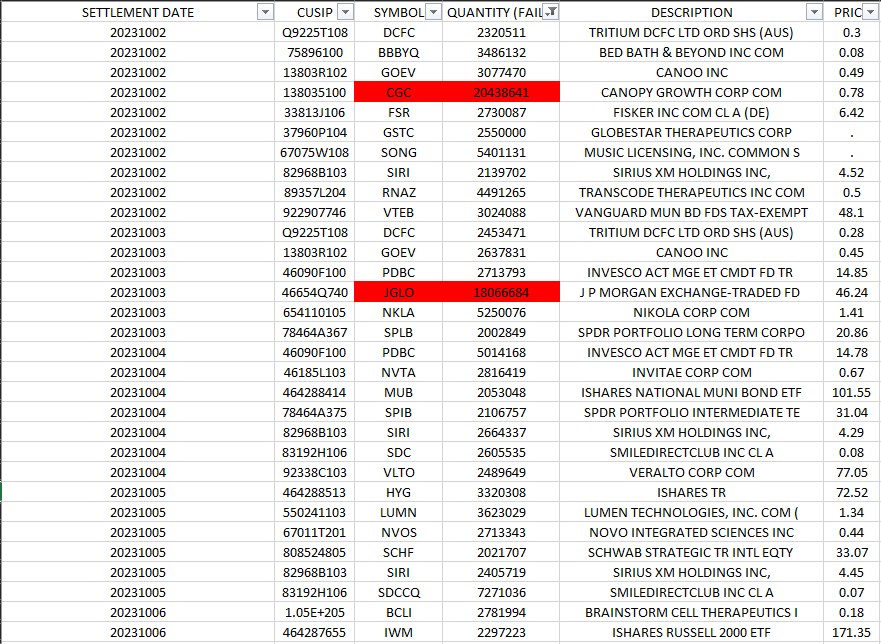Open the active QUANTITY (FAILS) filter button
Viewport: 881px width, 644px height.
pyautogui.click(x=552, y=12)
